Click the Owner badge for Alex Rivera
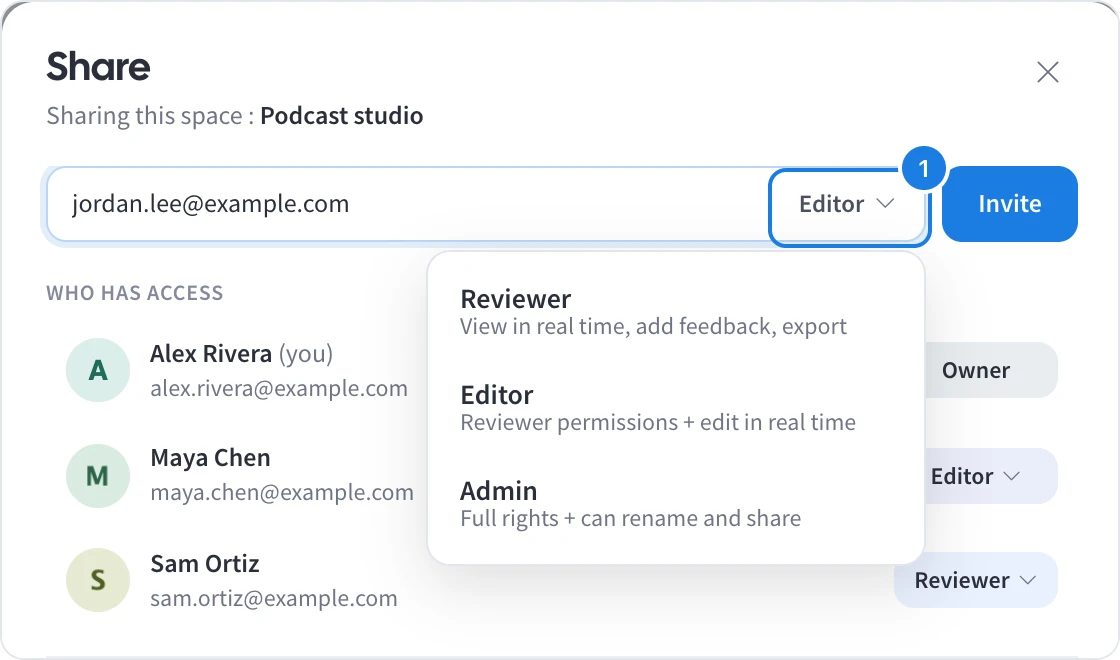Screen dimensions: 1120x660 coord(991,370)
